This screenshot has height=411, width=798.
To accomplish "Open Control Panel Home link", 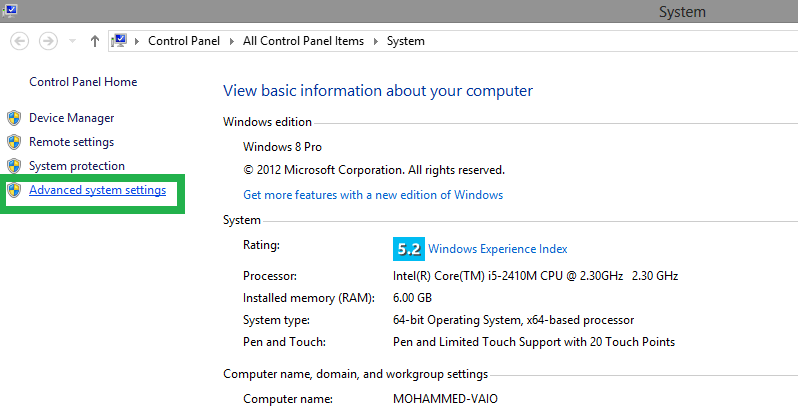I will [83, 82].
